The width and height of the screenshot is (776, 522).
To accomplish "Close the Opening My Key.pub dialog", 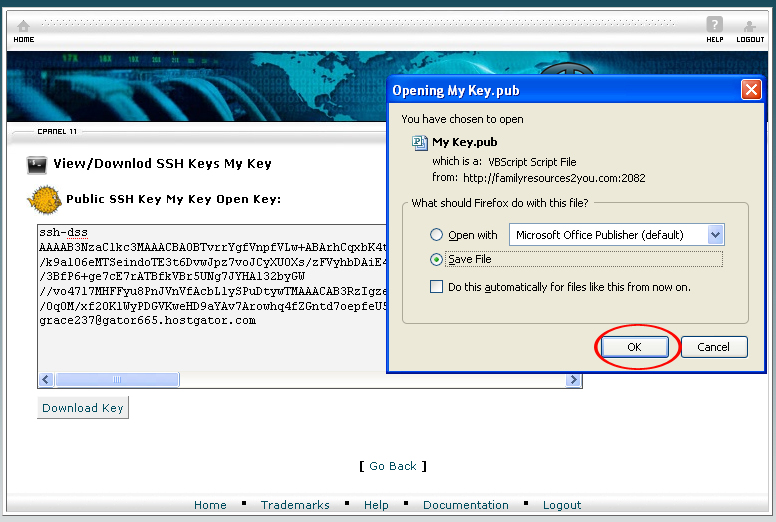I will coord(751,90).
